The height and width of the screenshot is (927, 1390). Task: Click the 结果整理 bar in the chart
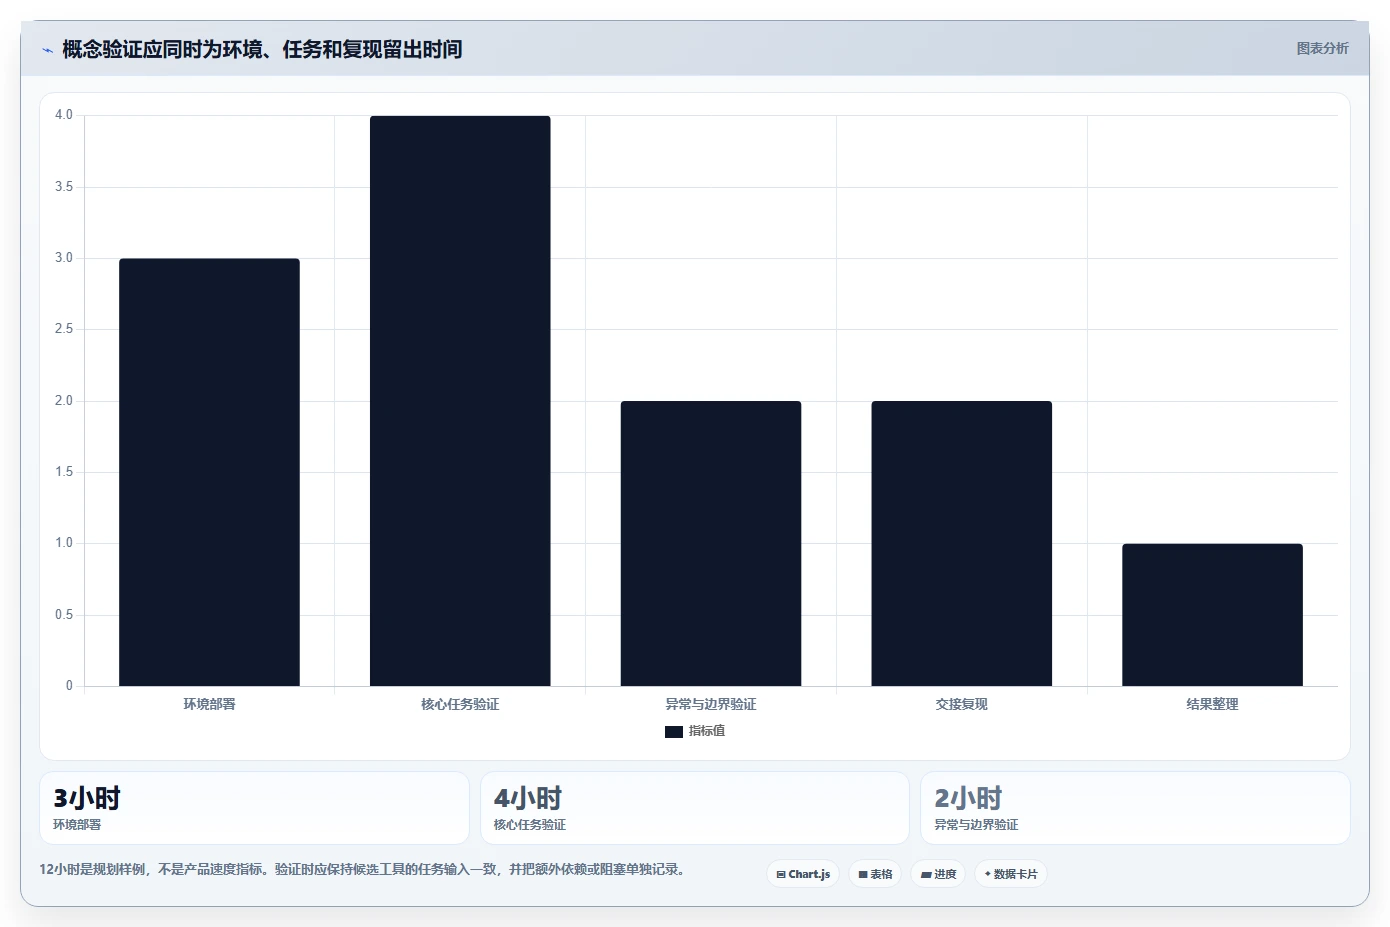(x=1212, y=615)
